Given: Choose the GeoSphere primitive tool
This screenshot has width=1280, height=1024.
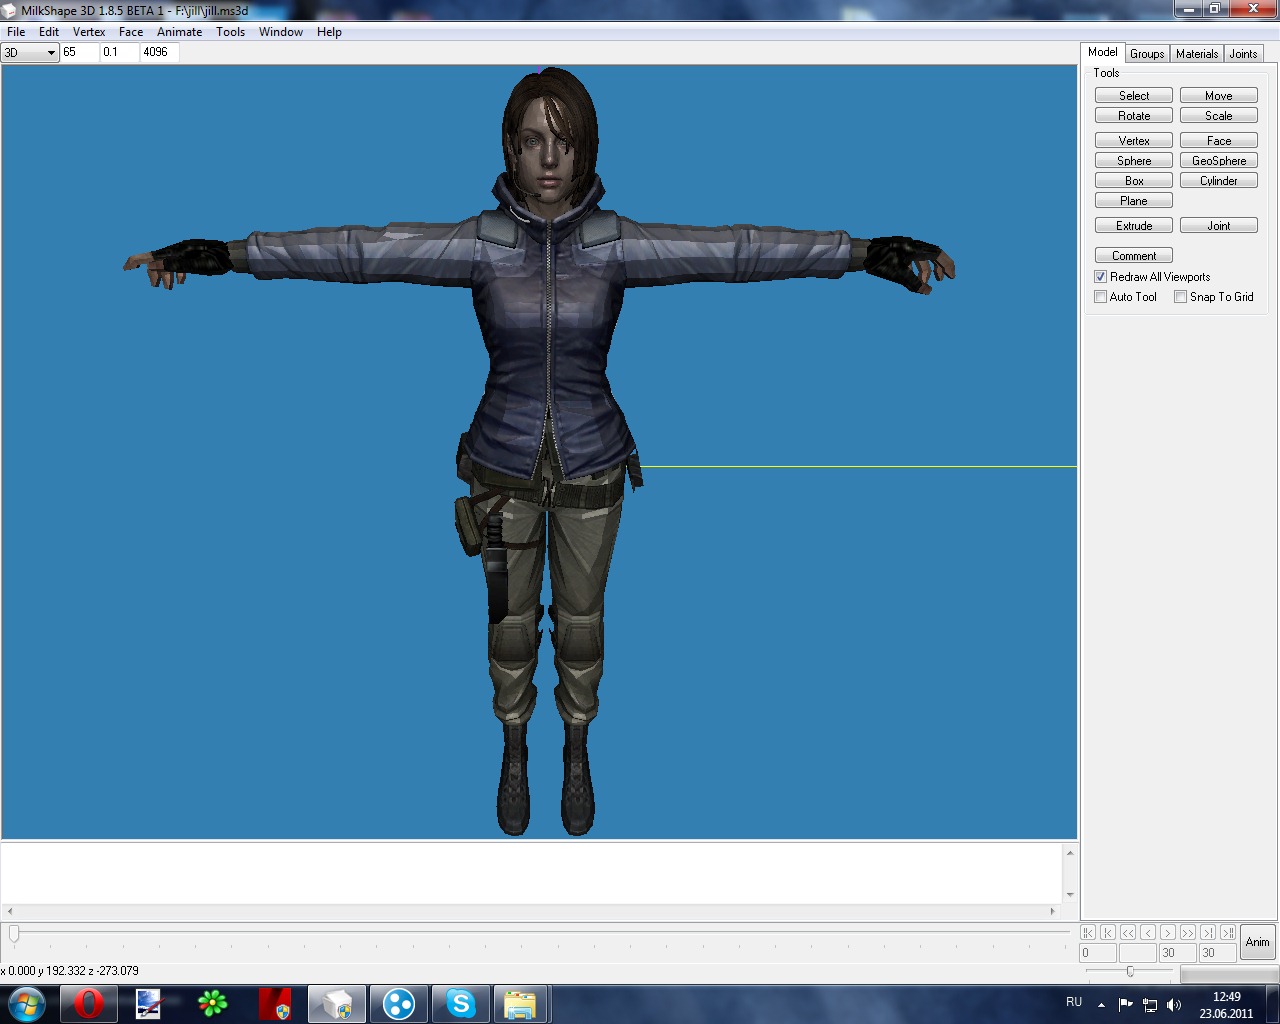Looking at the screenshot, I should [1218, 161].
